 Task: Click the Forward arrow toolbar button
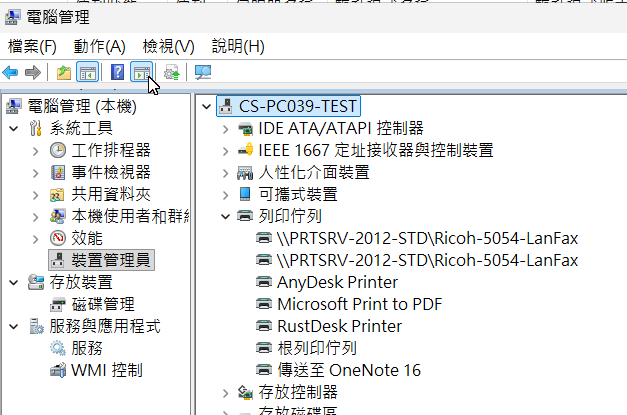(x=33, y=72)
